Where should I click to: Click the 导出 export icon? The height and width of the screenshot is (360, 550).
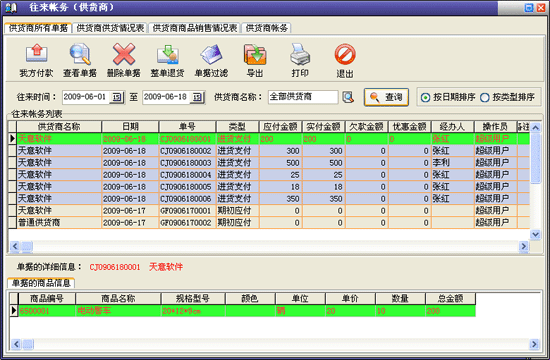[255, 54]
